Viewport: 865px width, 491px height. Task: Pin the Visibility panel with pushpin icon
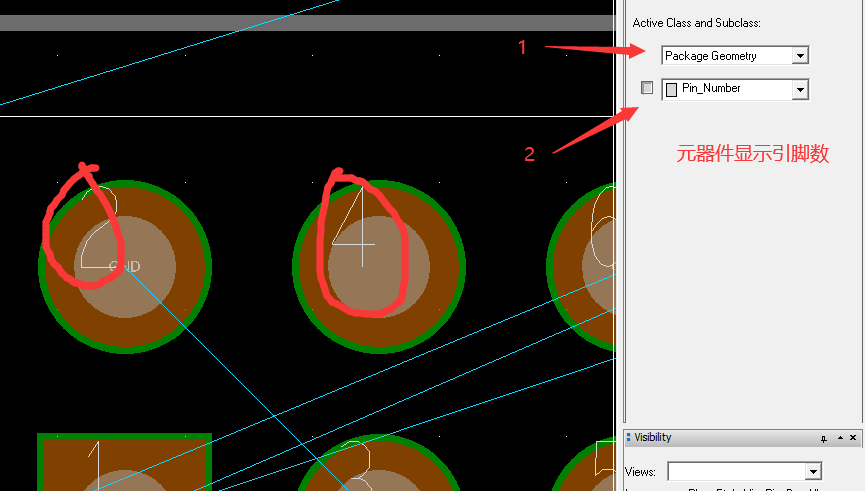pyautogui.click(x=823, y=438)
